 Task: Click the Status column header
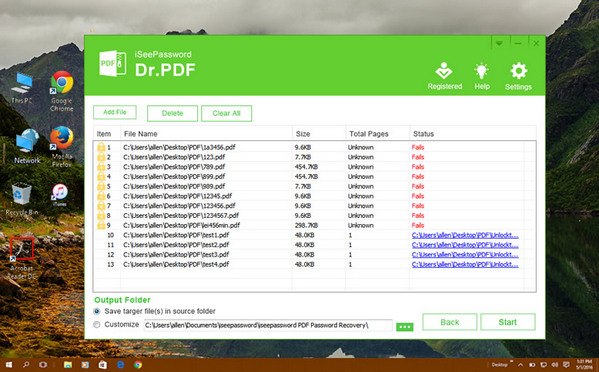tap(473, 134)
